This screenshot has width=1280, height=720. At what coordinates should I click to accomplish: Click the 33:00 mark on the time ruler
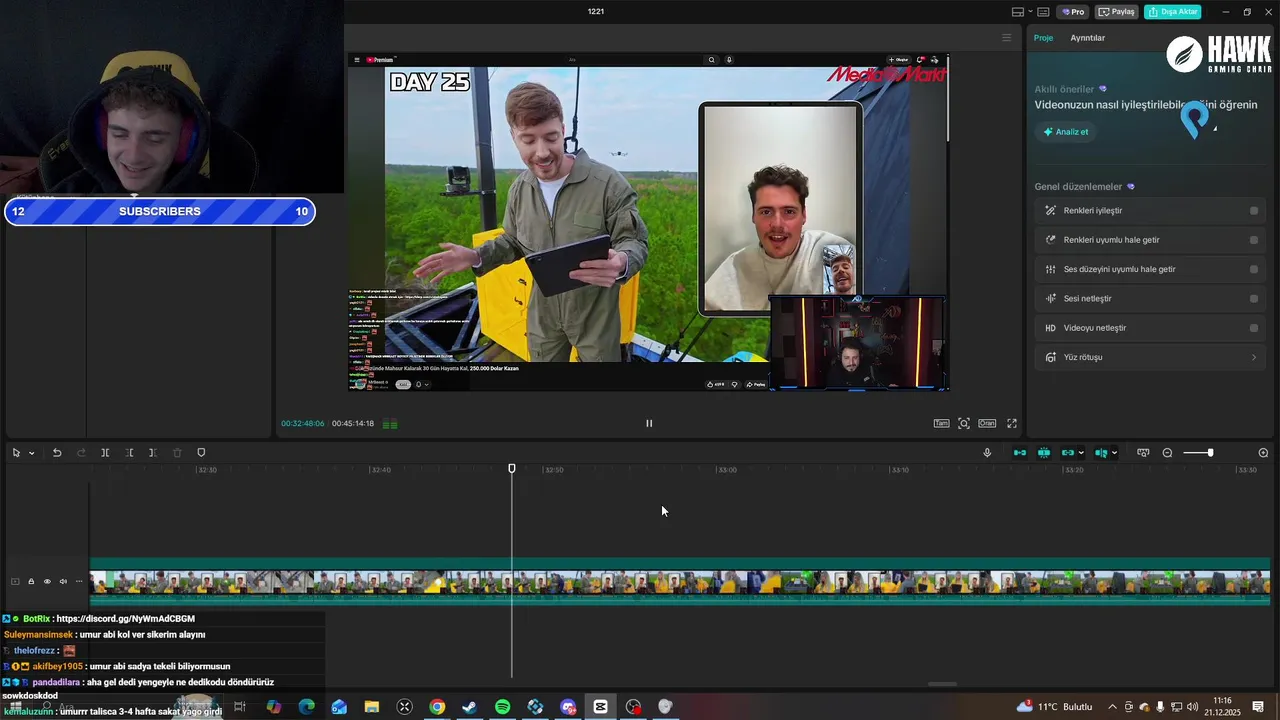[727, 470]
